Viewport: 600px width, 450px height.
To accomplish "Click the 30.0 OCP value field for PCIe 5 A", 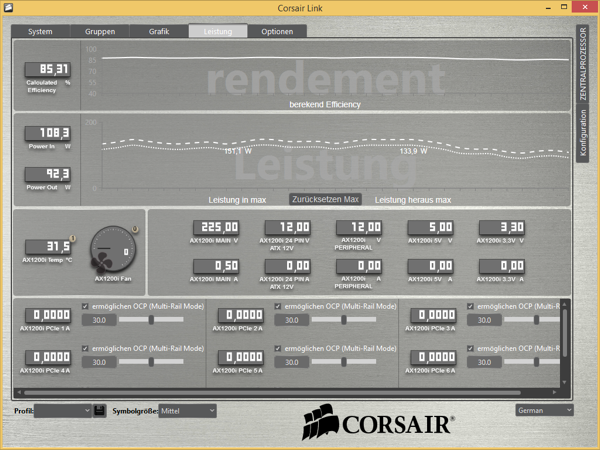I will tap(292, 362).
